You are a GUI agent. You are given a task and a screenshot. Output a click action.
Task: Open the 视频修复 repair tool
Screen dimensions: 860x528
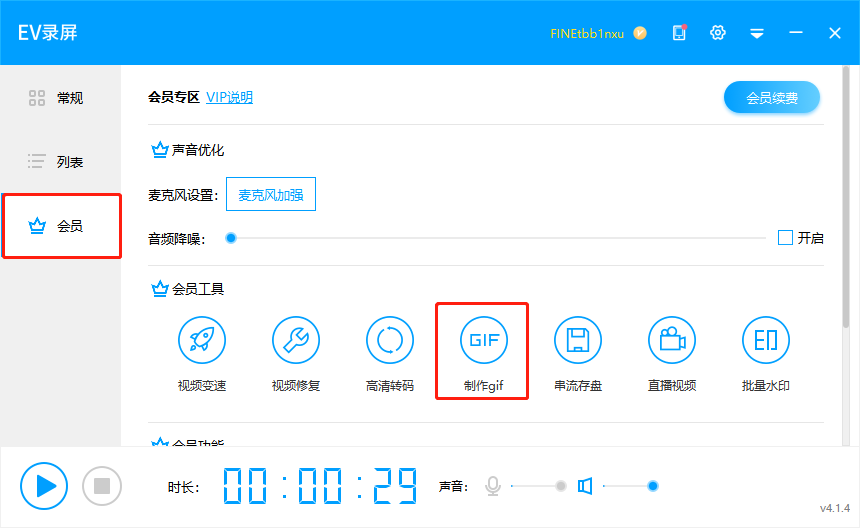click(x=296, y=354)
